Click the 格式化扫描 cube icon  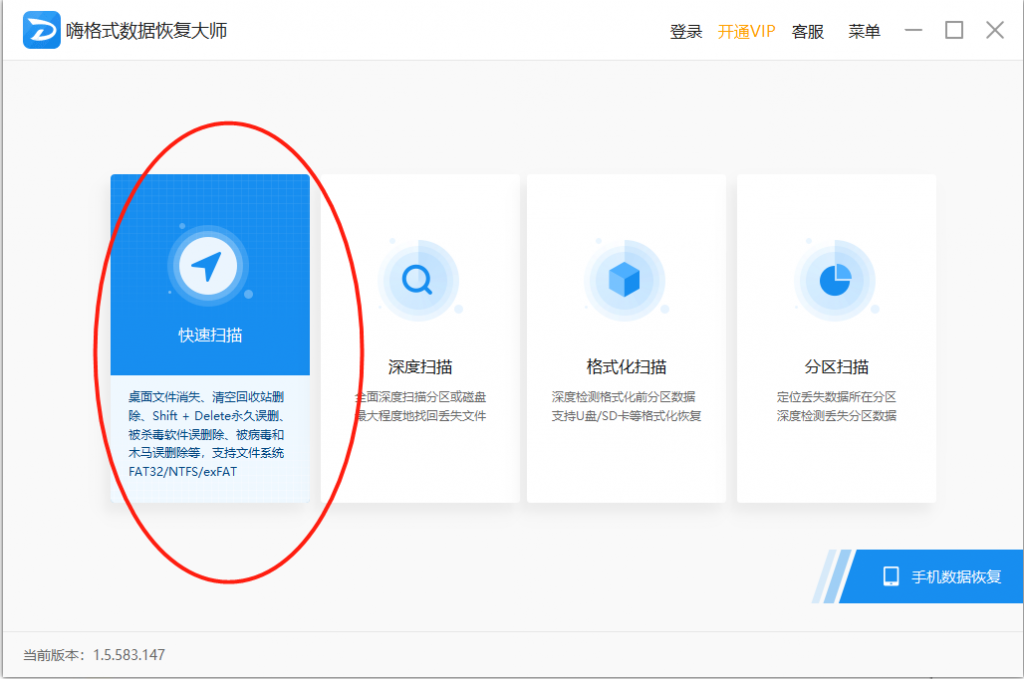pyautogui.click(x=624, y=280)
